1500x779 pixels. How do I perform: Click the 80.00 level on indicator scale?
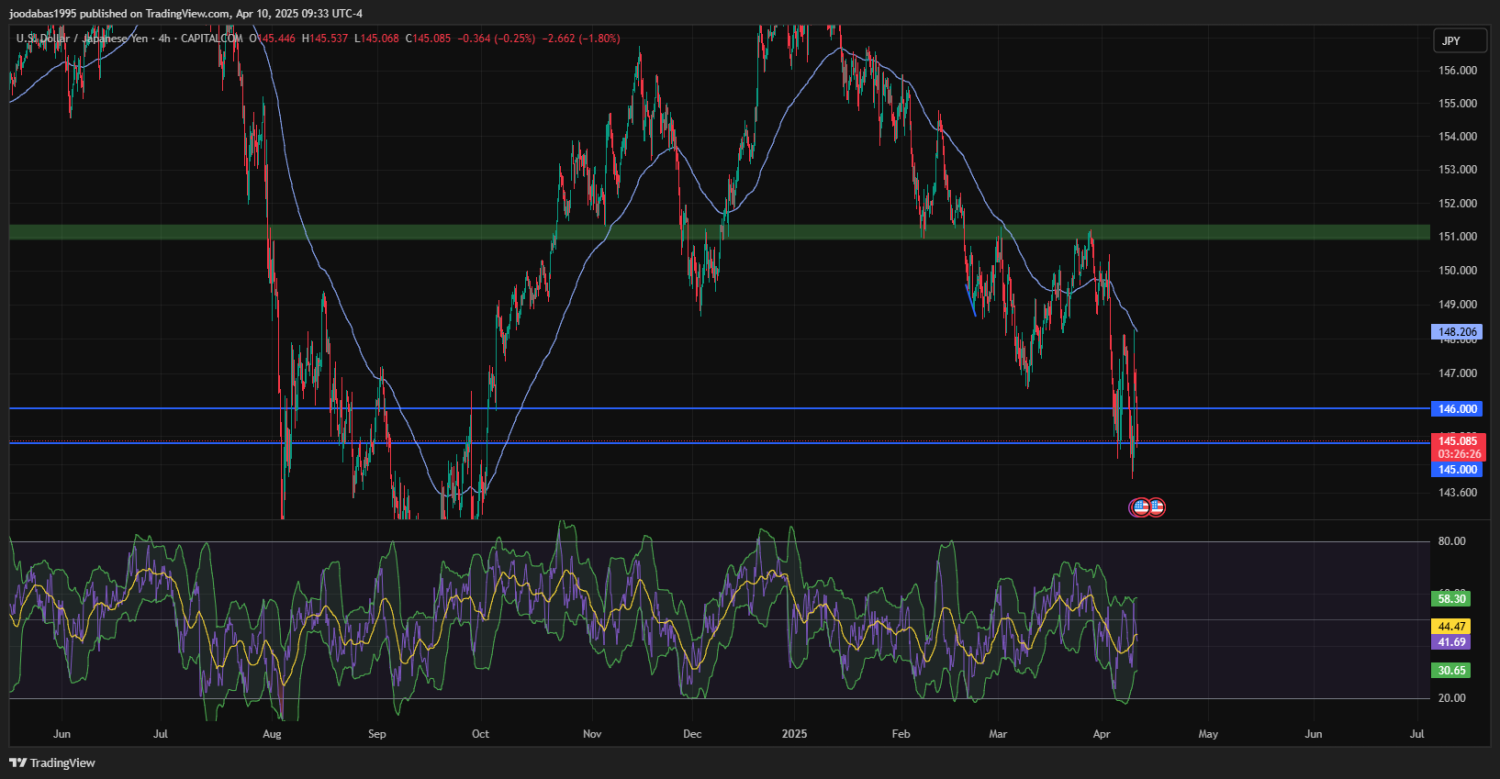coord(1453,541)
